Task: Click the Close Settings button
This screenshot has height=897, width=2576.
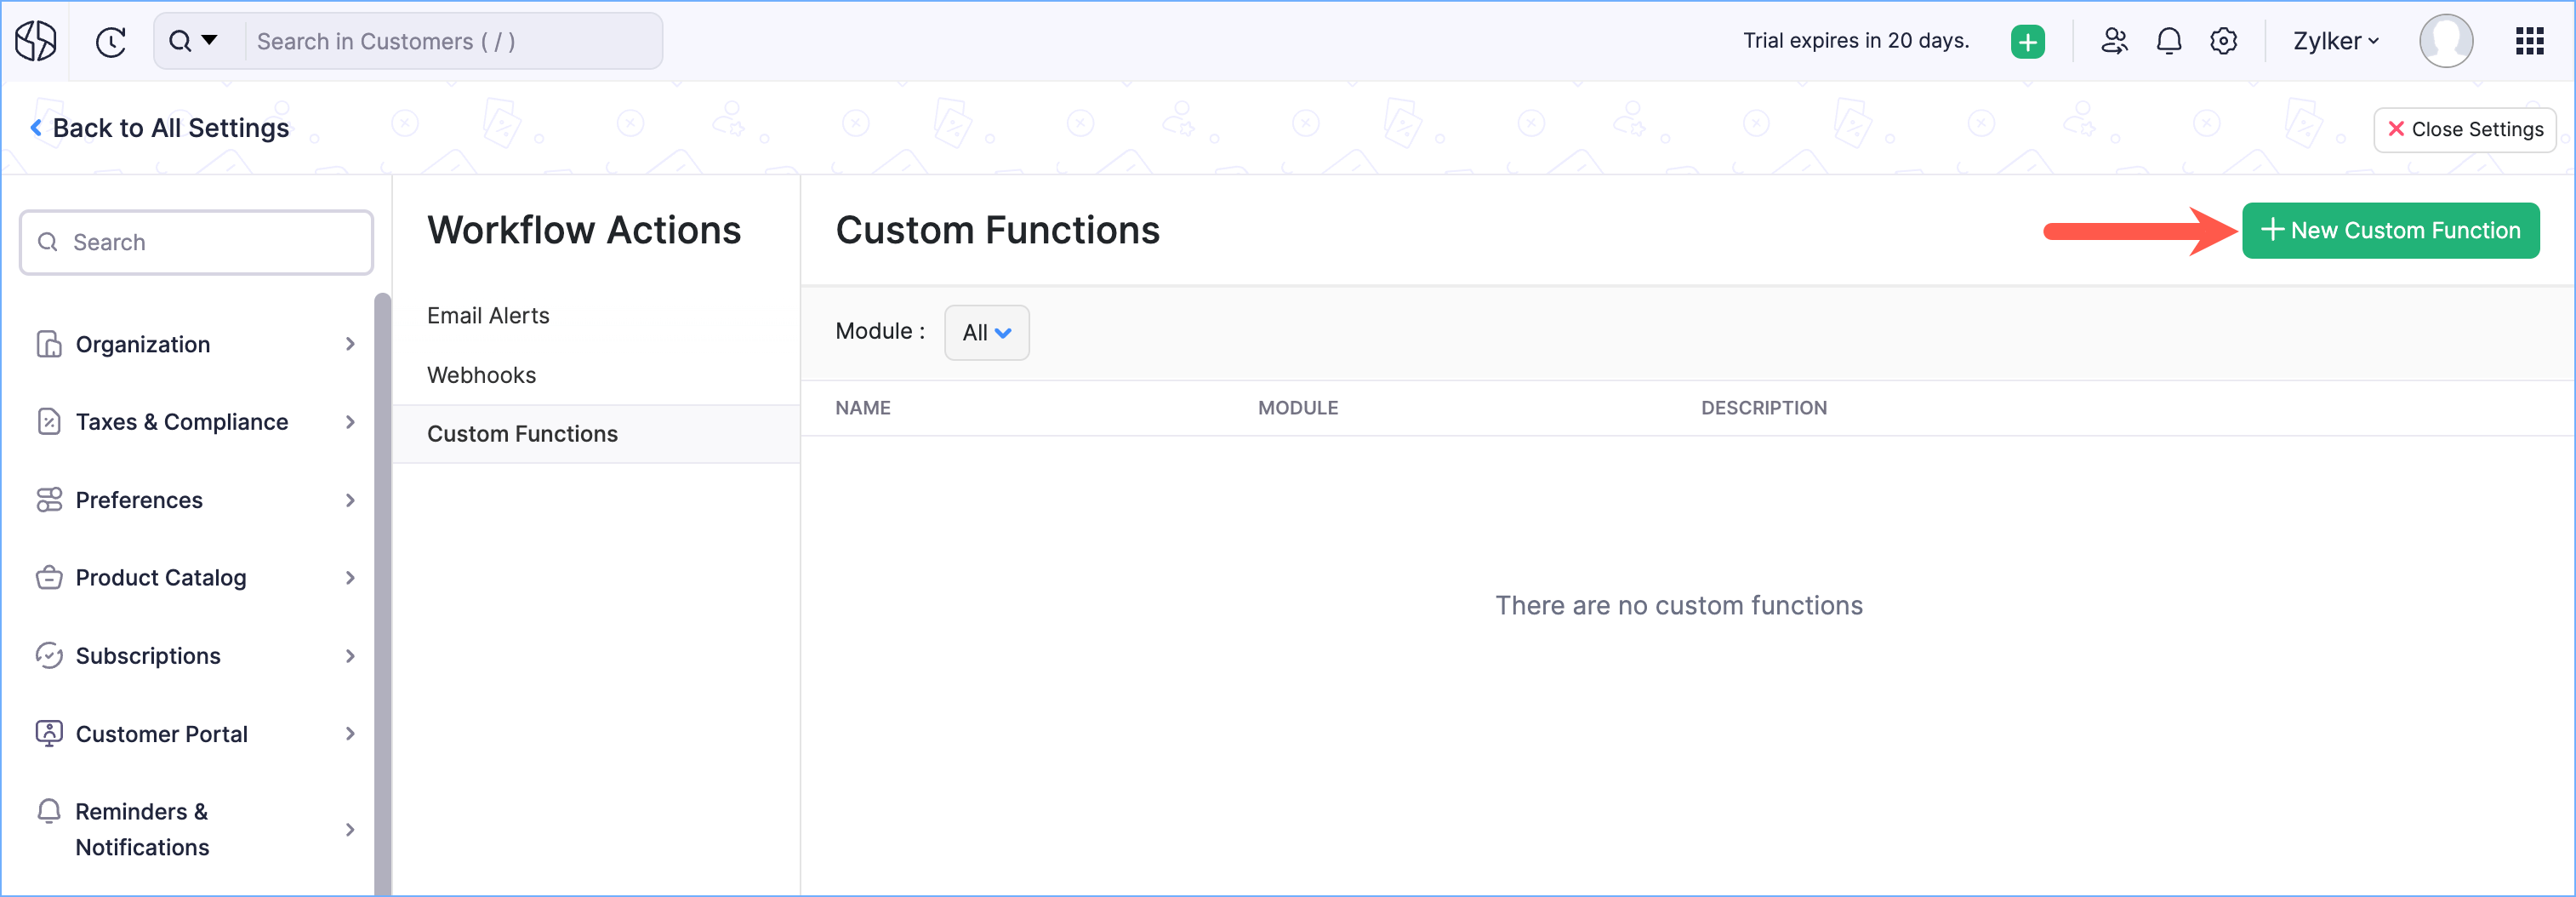Action: point(2464,129)
